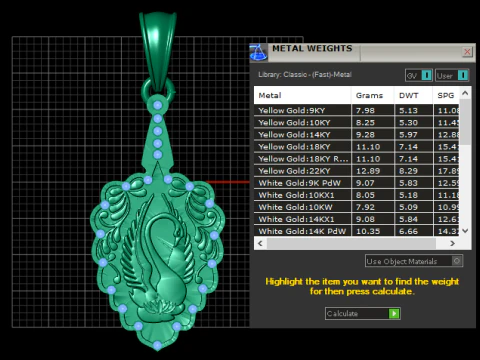Sort table by Metal column header
The height and width of the screenshot is (360, 480).
tap(302, 95)
